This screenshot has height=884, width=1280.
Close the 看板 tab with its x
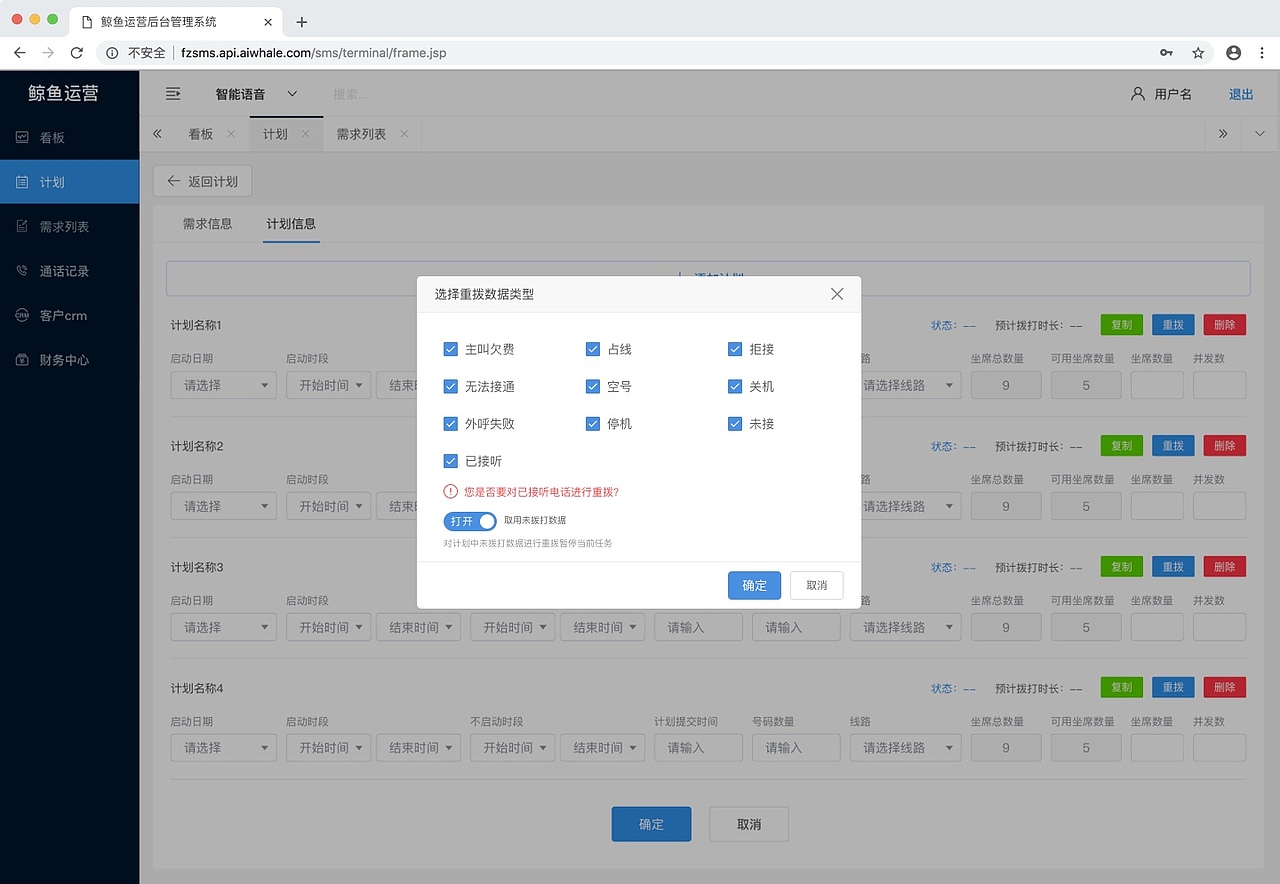tap(231, 133)
